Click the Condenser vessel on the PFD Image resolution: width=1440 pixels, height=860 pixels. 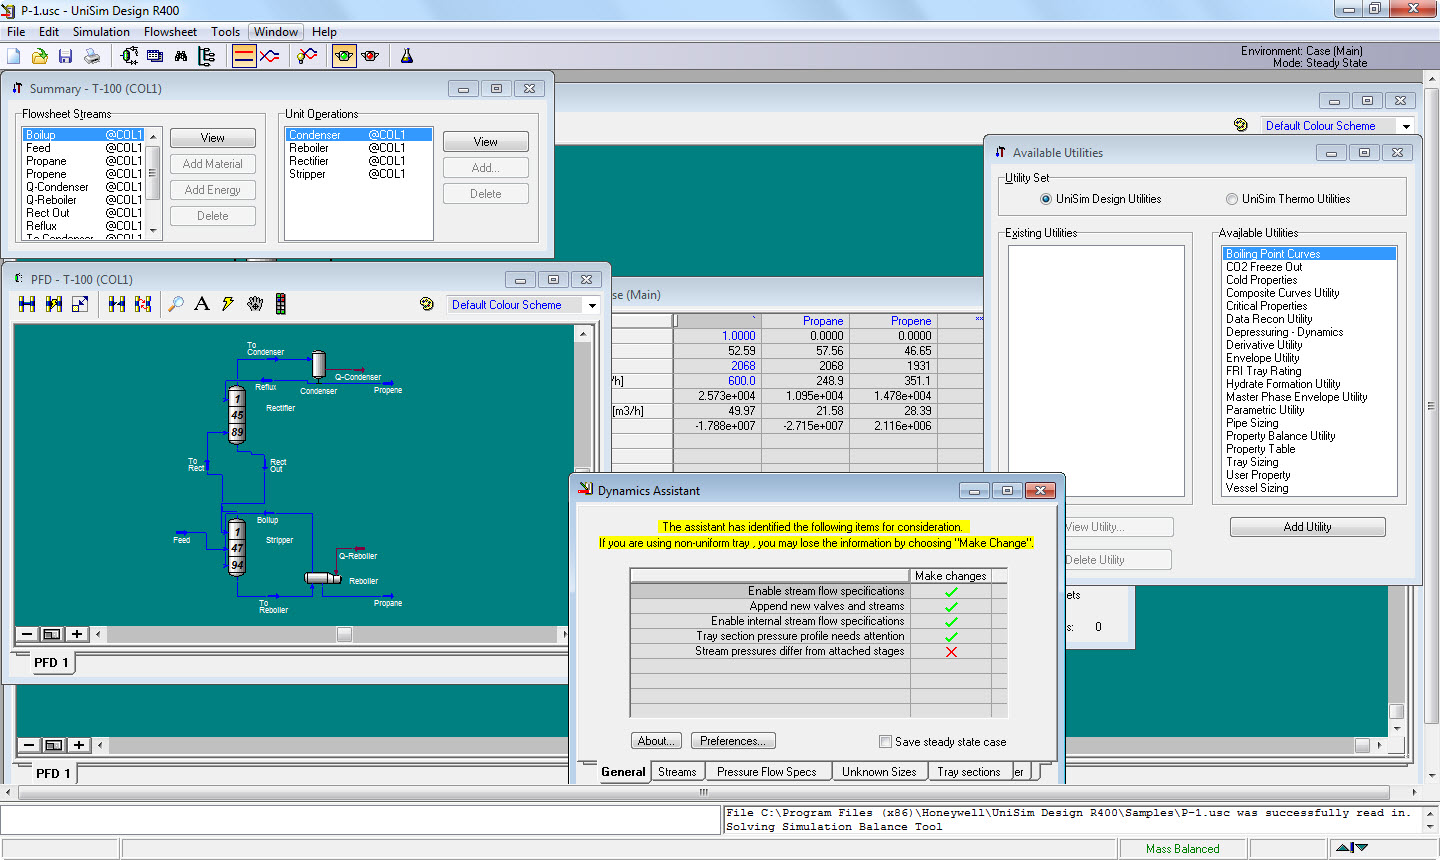318,365
